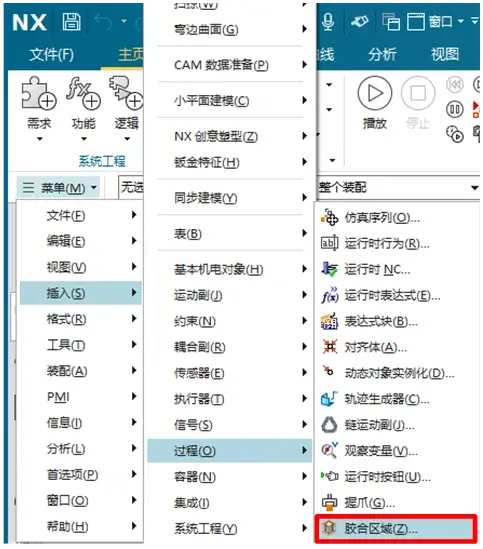Click the Undo arrow icon

(x=104, y=22)
